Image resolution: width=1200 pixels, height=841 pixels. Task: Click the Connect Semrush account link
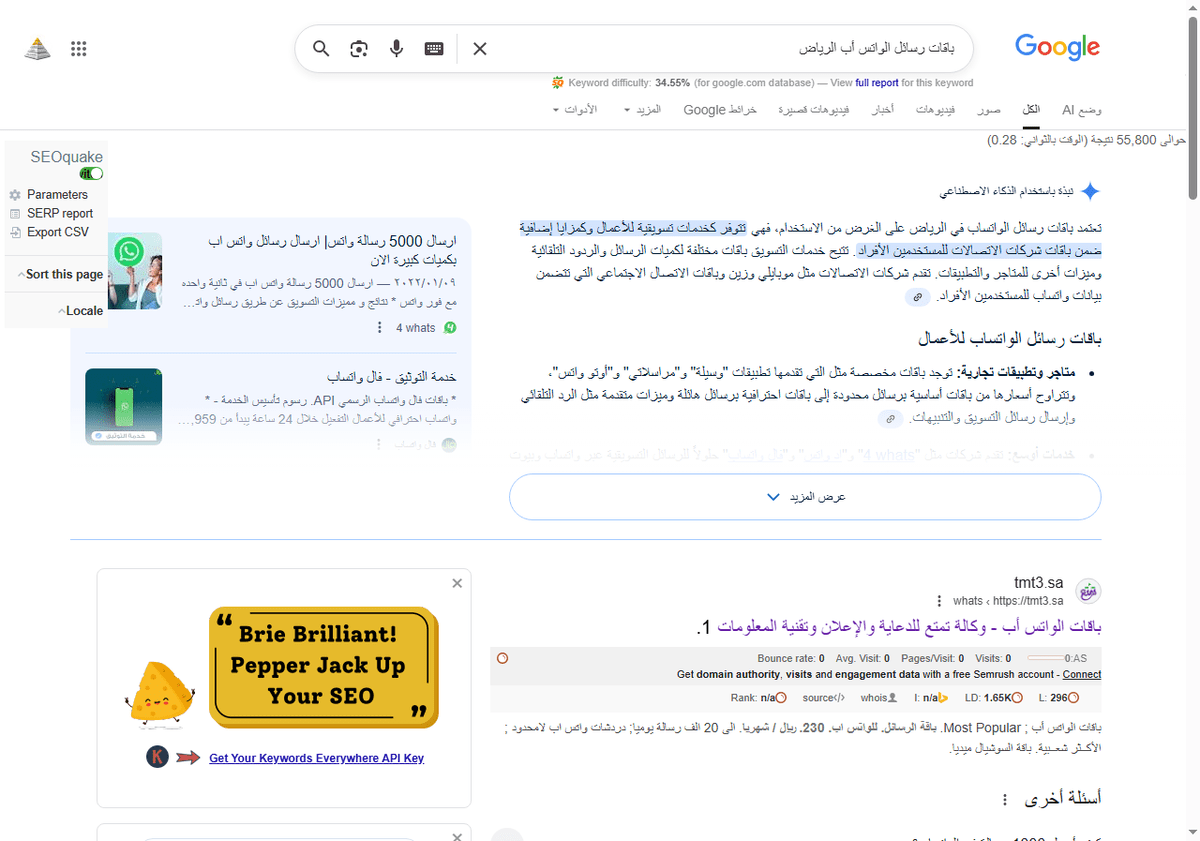point(1082,674)
